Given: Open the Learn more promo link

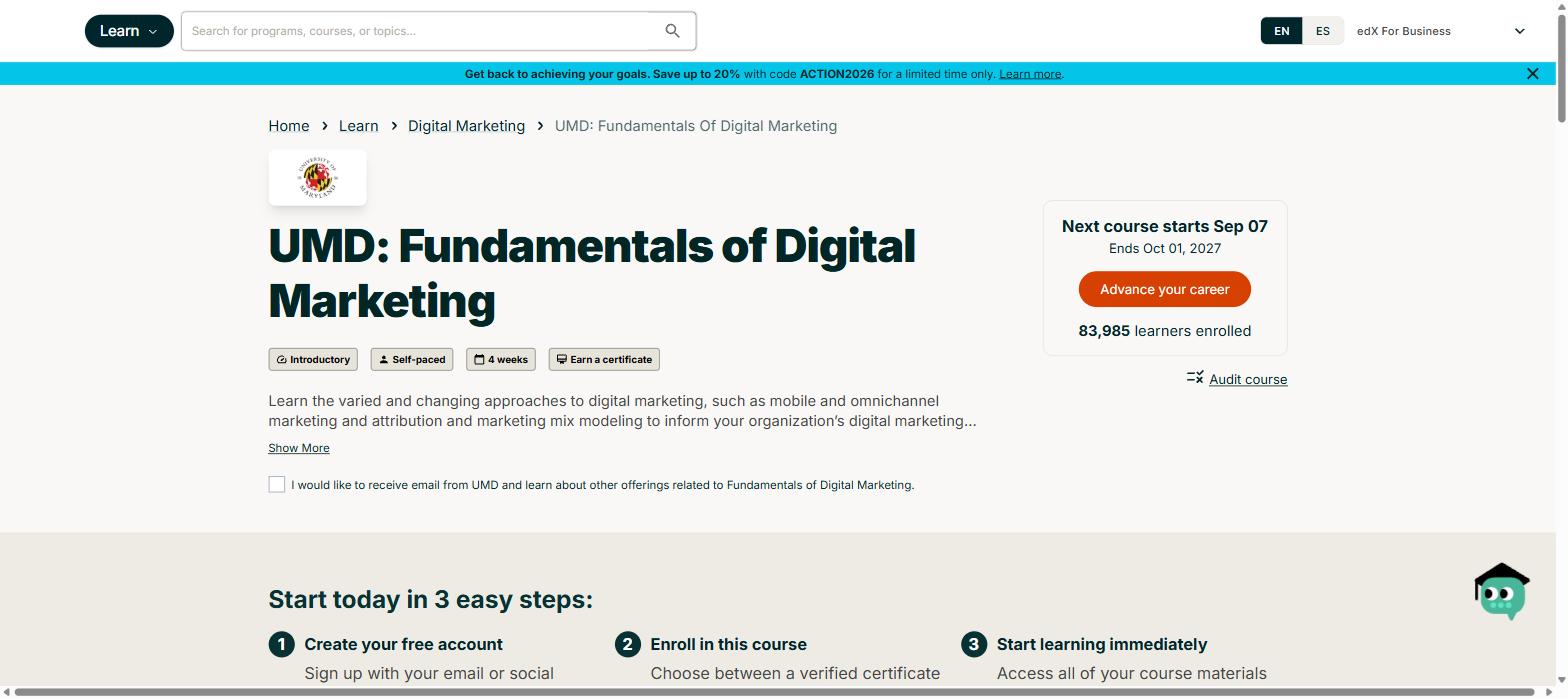Looking at the screenshot, I should (1030, 74).
